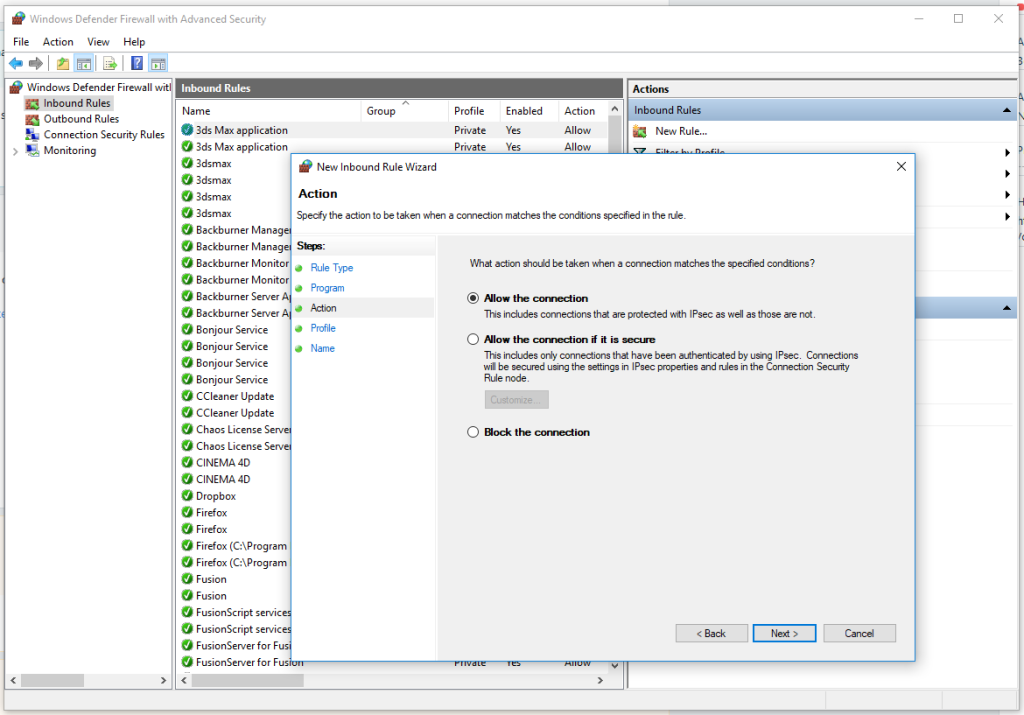Select Outbound Rules in the tree
Image resolution: width=1024 pixels, height=715 pixels.
[x=81, y=119]
